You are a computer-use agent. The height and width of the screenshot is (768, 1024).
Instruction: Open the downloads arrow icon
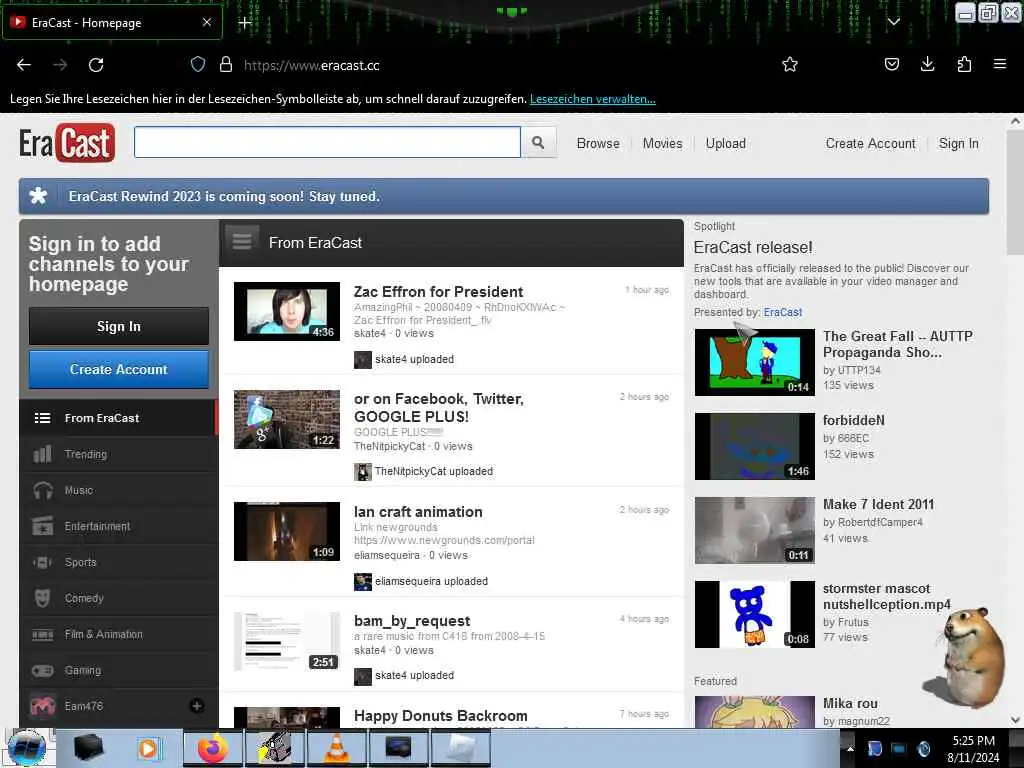927,64
